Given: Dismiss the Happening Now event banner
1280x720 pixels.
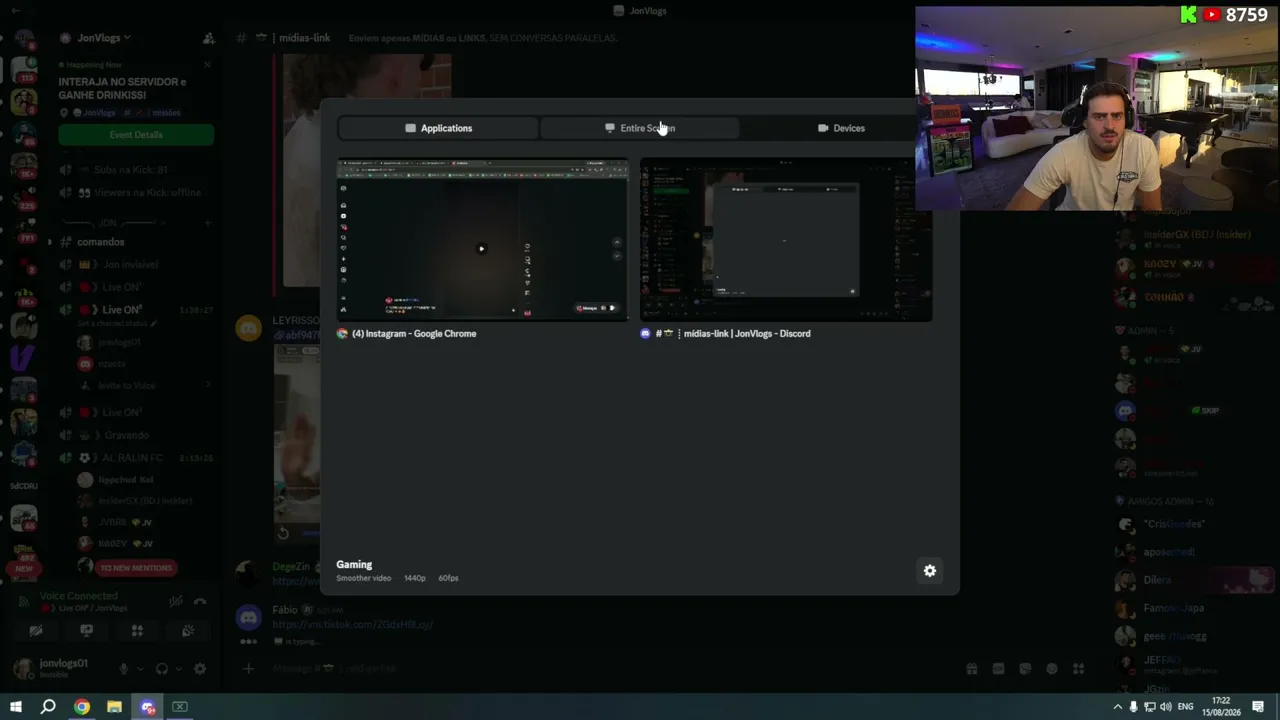Looking at the screenshot, I should (207, 65).
